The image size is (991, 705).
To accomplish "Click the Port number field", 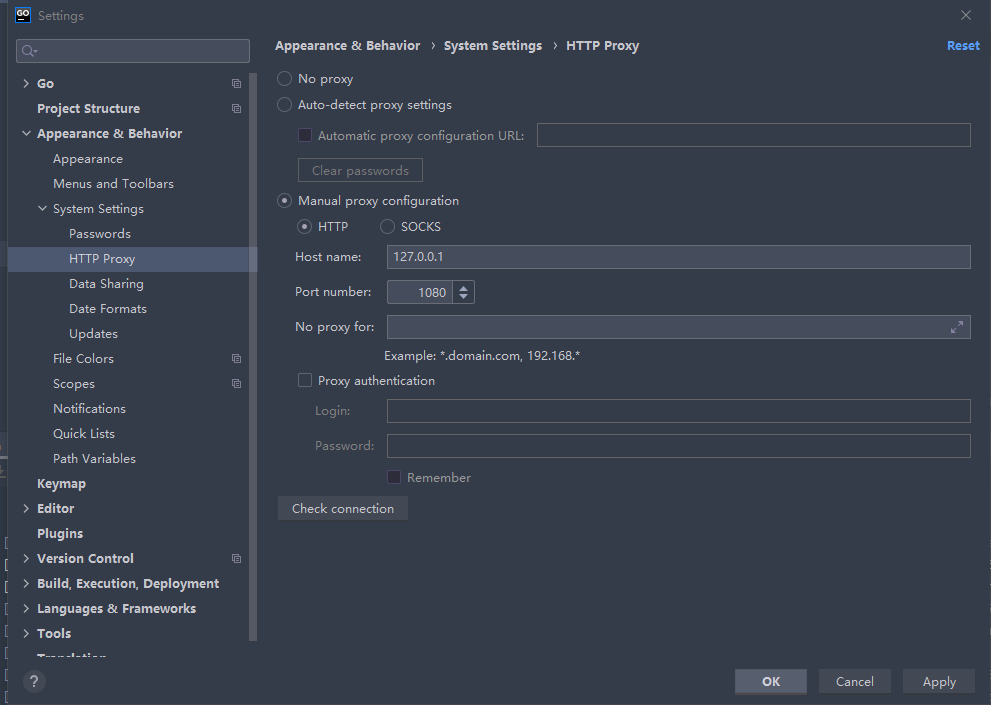I will [x=420, y=292].
